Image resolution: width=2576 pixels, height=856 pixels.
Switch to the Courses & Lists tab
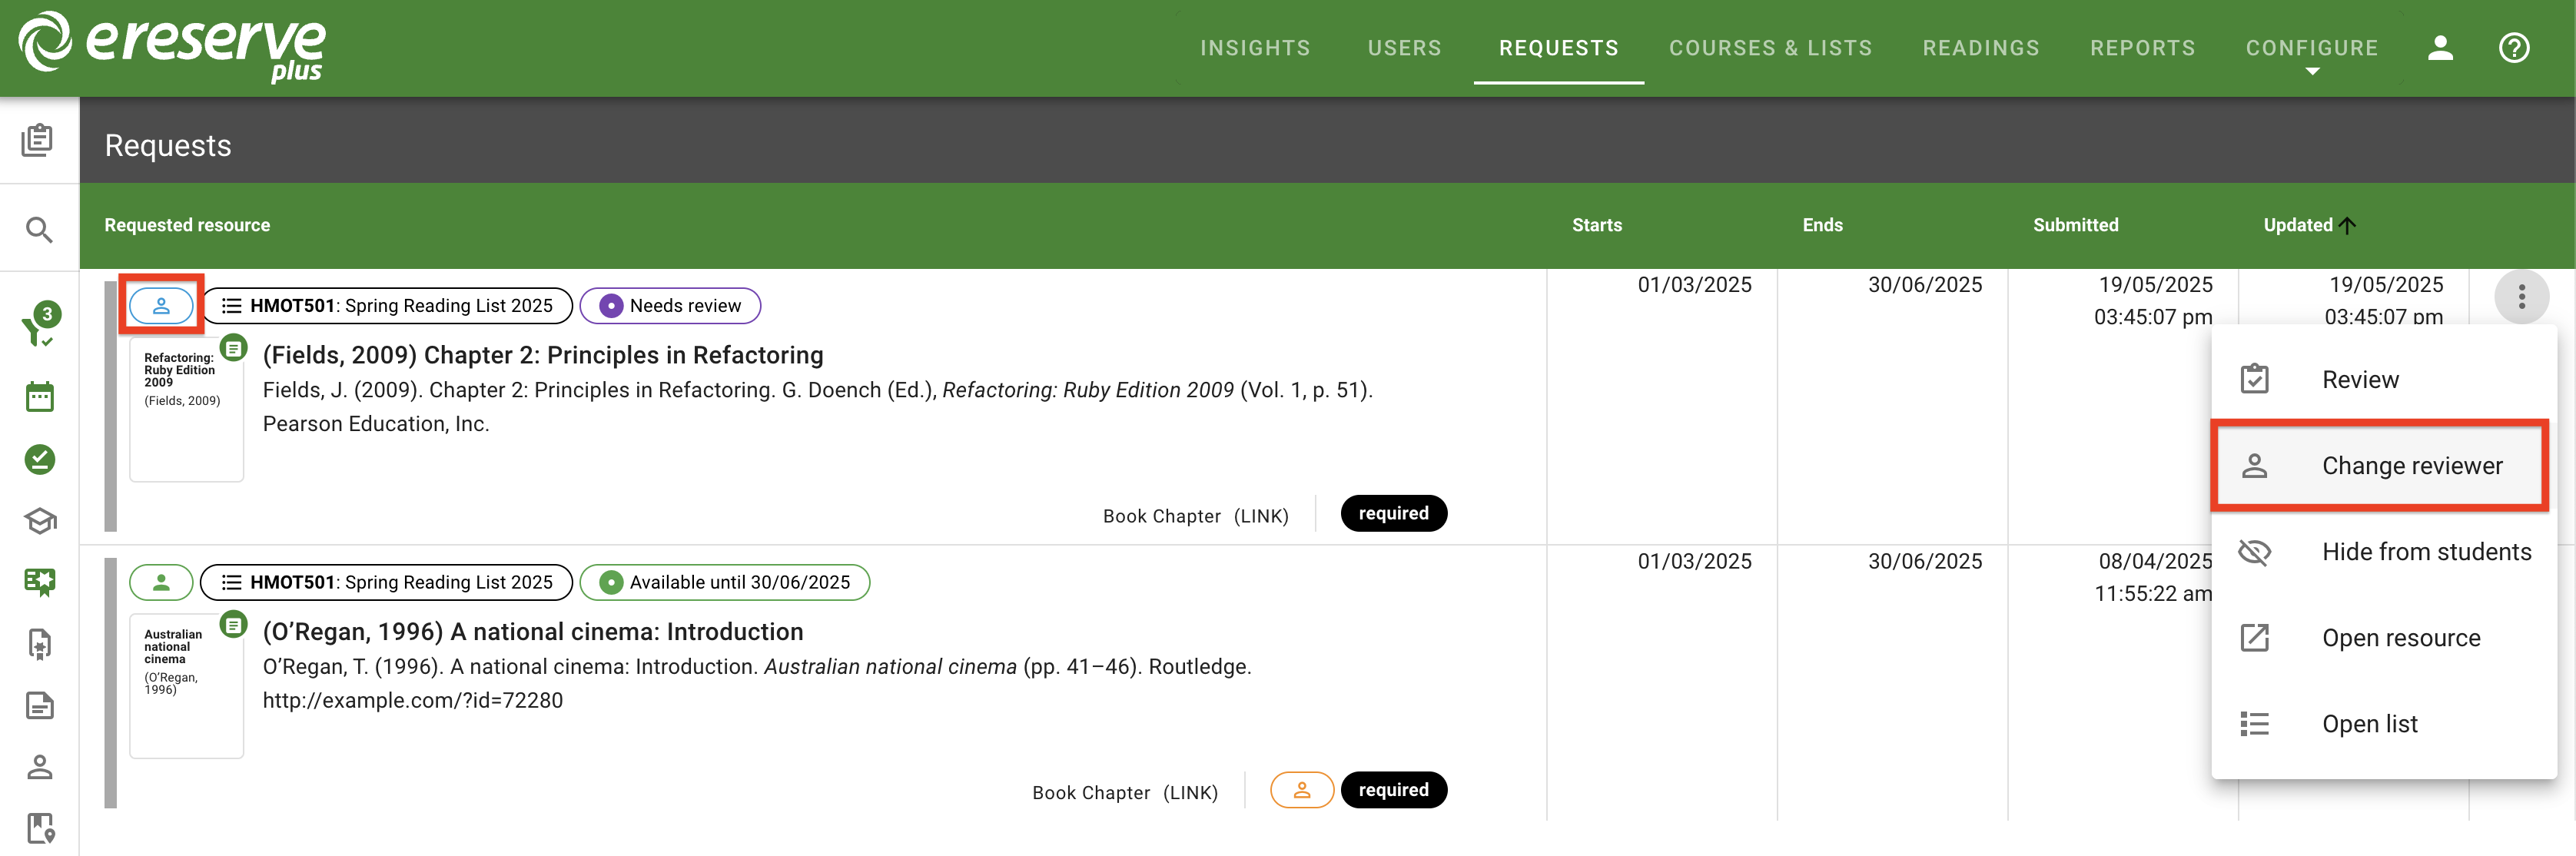[1770, 48]
